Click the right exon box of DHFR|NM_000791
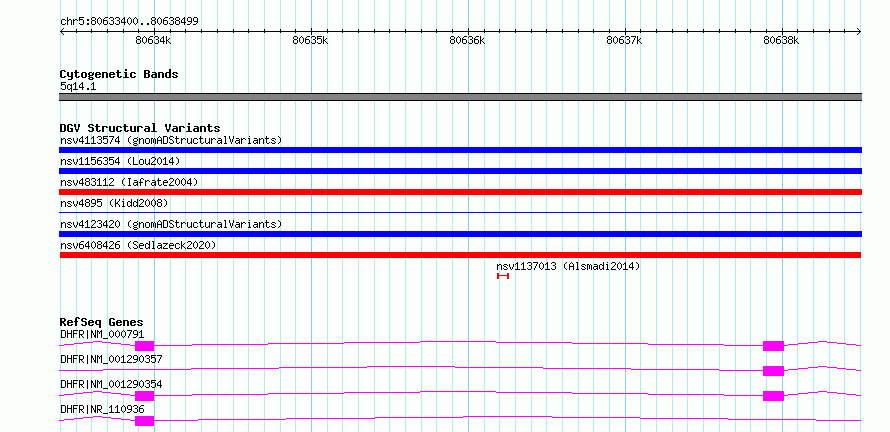The image size is (890, 432). [x=773, y=346]
